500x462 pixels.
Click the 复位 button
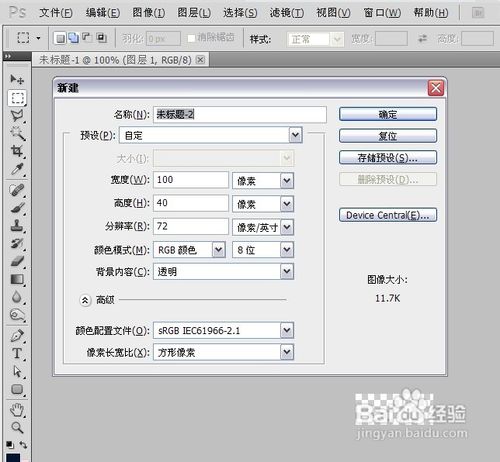point(388,136)
